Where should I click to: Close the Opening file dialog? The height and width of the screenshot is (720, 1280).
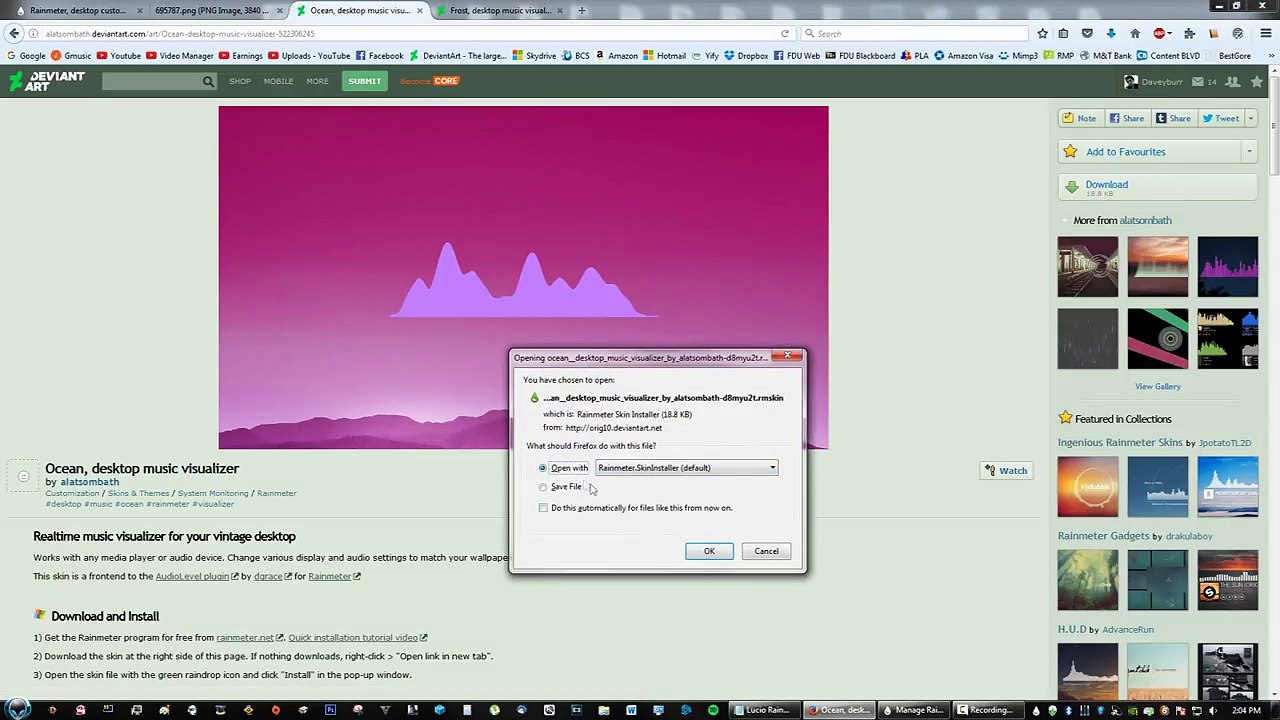tap(788, 356)
